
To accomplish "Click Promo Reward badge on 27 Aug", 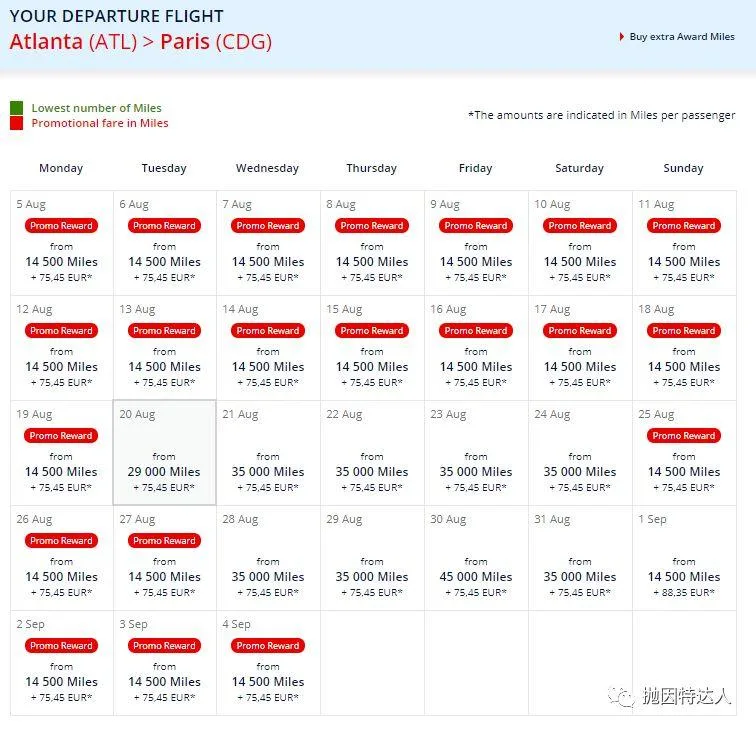I will (165, 541).
